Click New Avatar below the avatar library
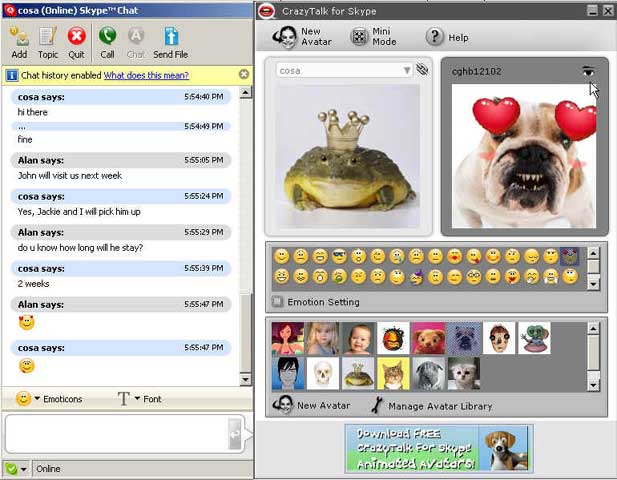 (x=311, y=405)
